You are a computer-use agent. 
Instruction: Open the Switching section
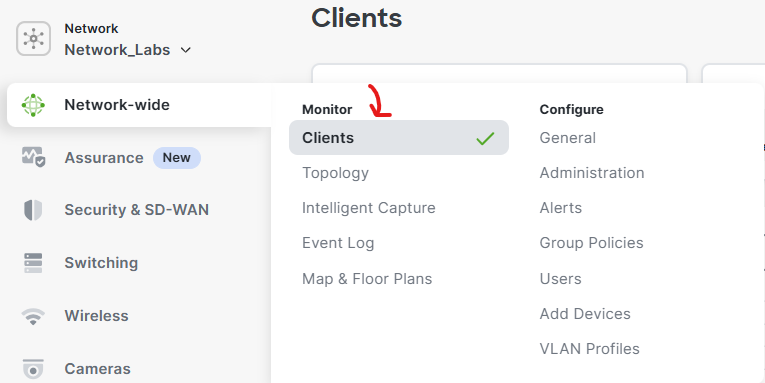(101, 263)
